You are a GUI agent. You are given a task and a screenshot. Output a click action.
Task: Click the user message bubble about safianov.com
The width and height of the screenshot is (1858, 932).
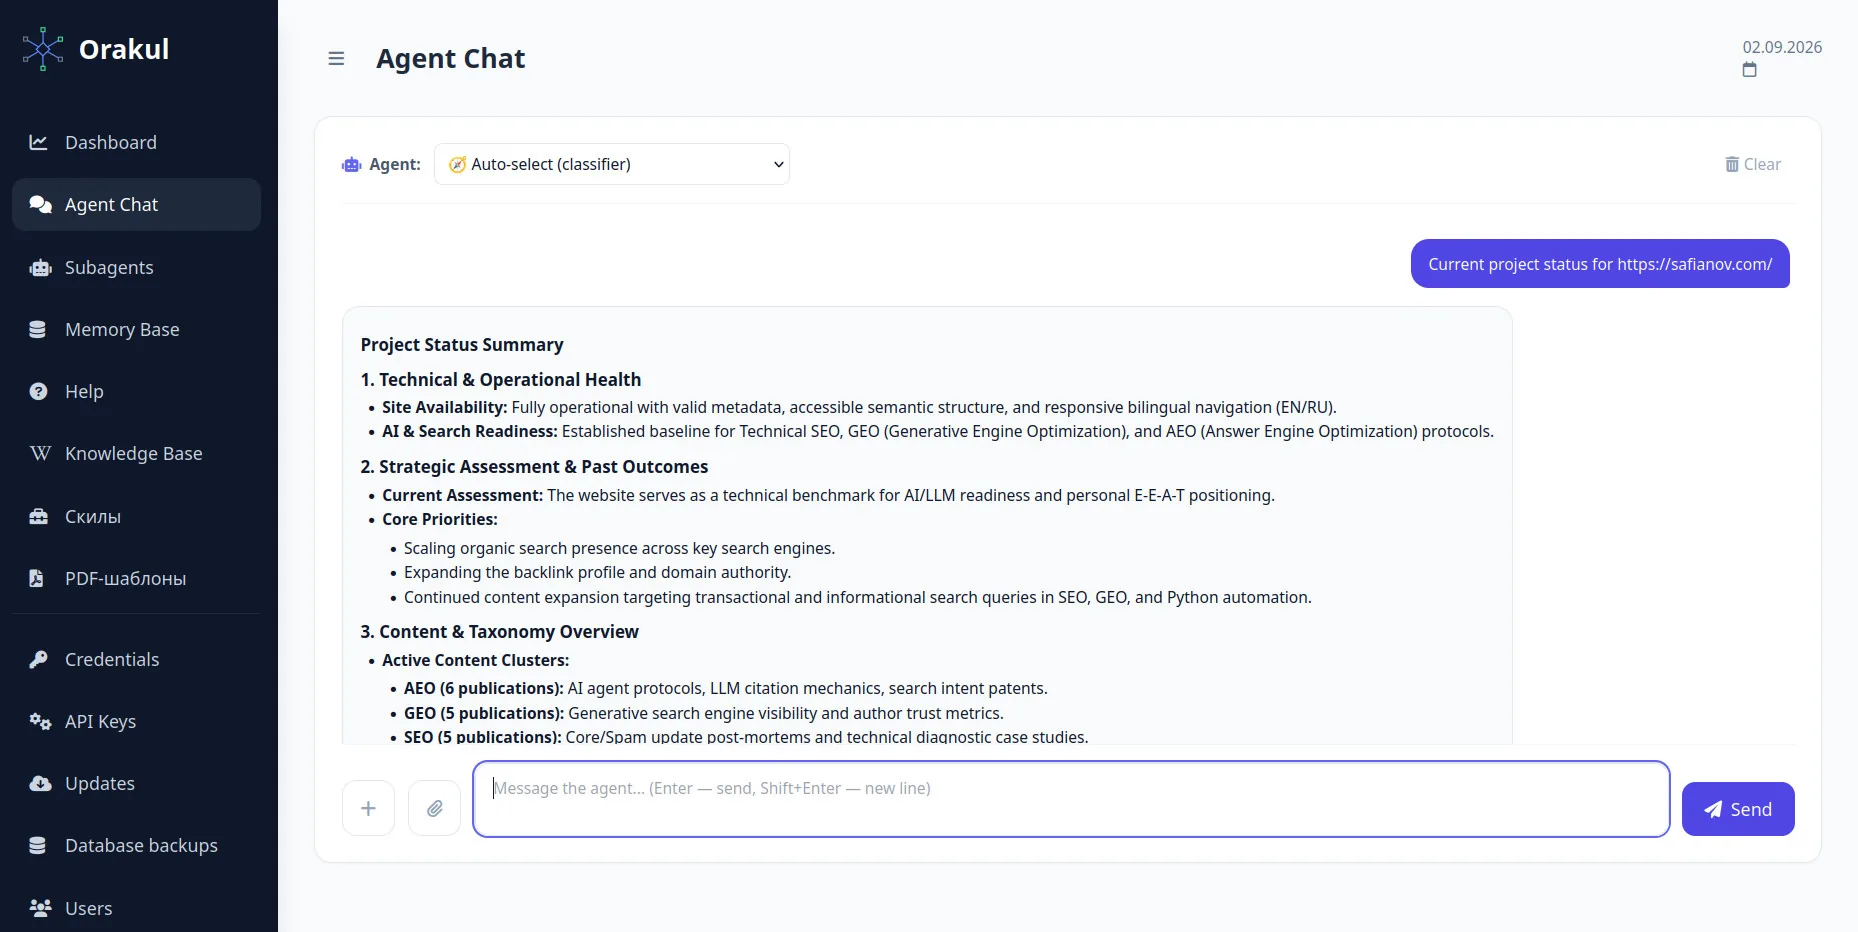tap(1600, 264)
